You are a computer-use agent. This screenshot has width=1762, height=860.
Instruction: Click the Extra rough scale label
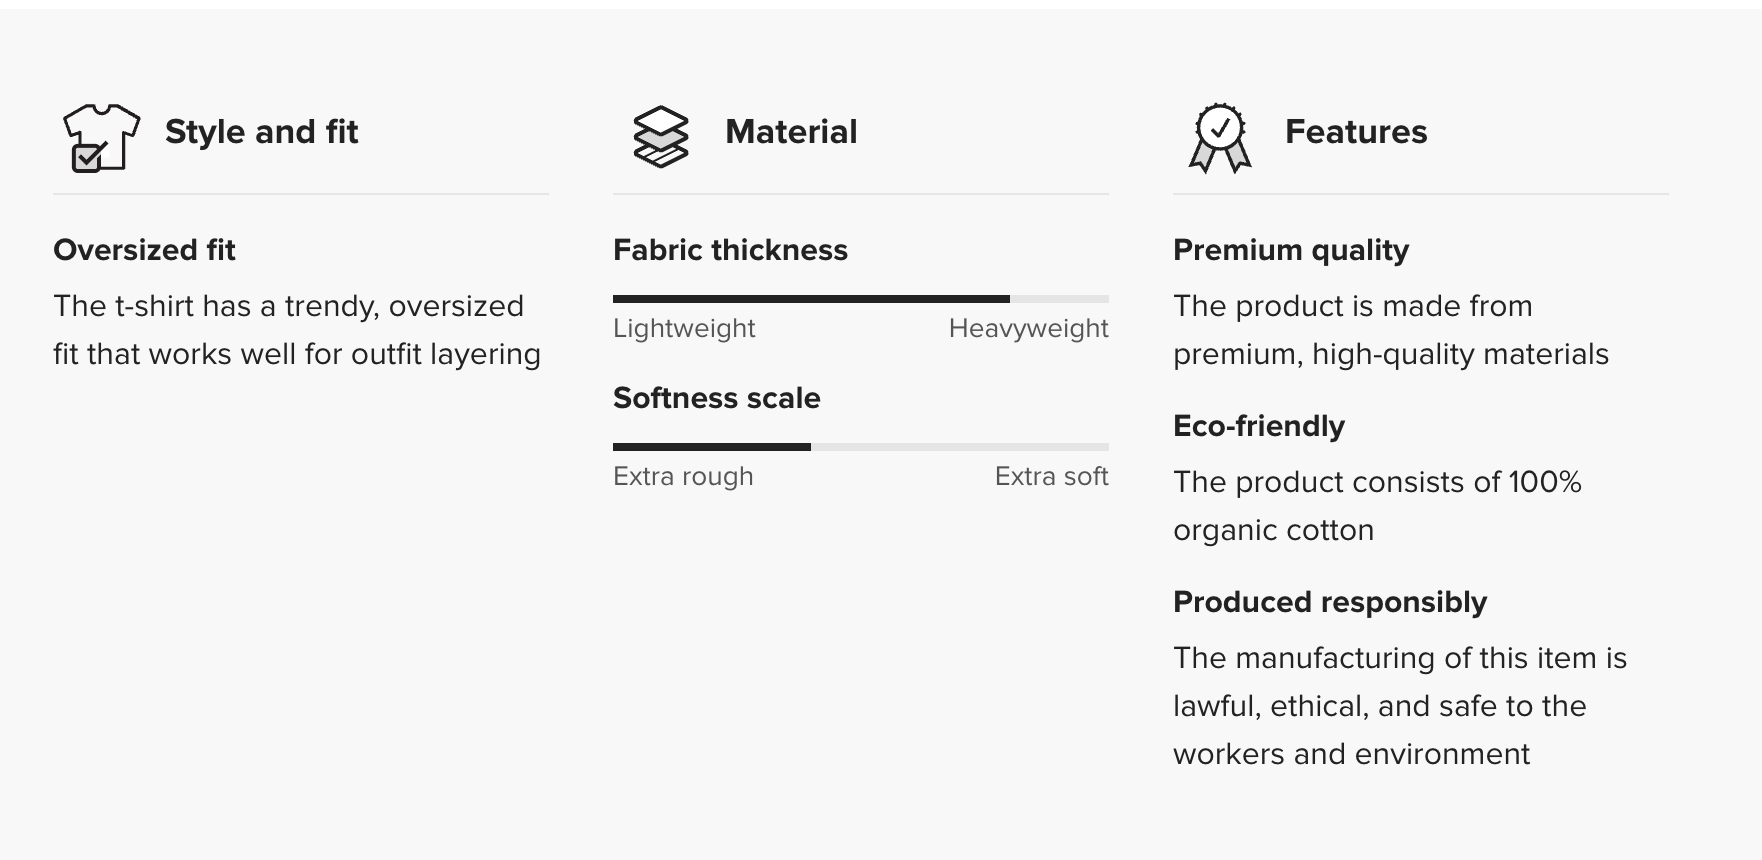click(683, 476)
